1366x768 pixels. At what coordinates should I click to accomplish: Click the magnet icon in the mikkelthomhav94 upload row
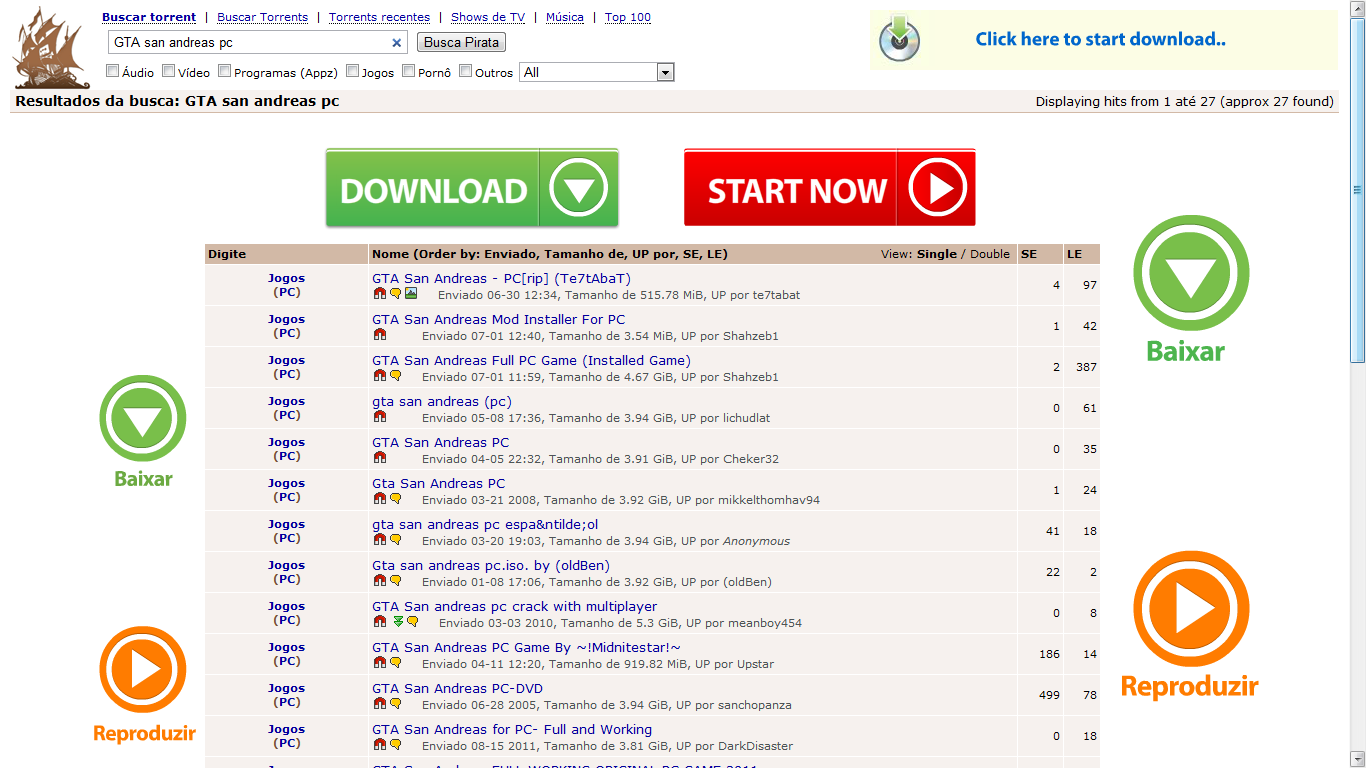point(379,499)
